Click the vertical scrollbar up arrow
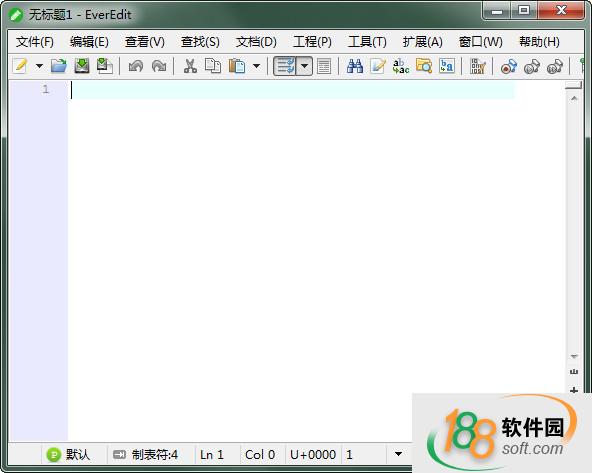Screen dimensions: 592x473 (574, 99)
